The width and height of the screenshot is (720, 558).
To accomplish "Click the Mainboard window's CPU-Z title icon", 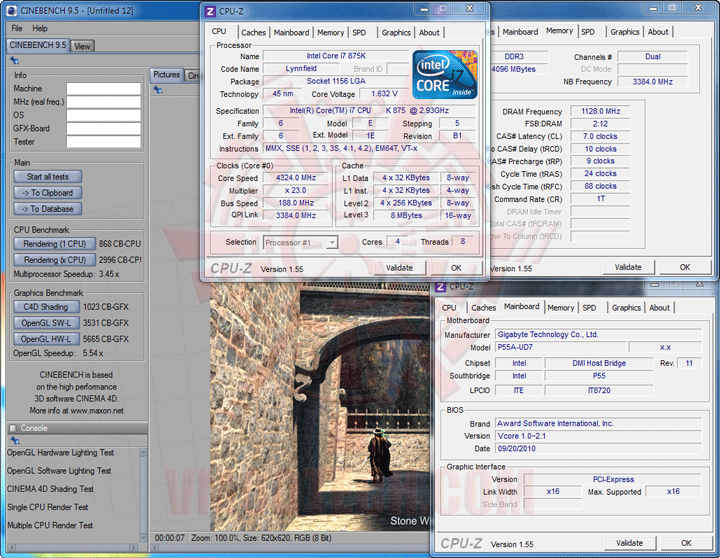I will click(441, 288).
